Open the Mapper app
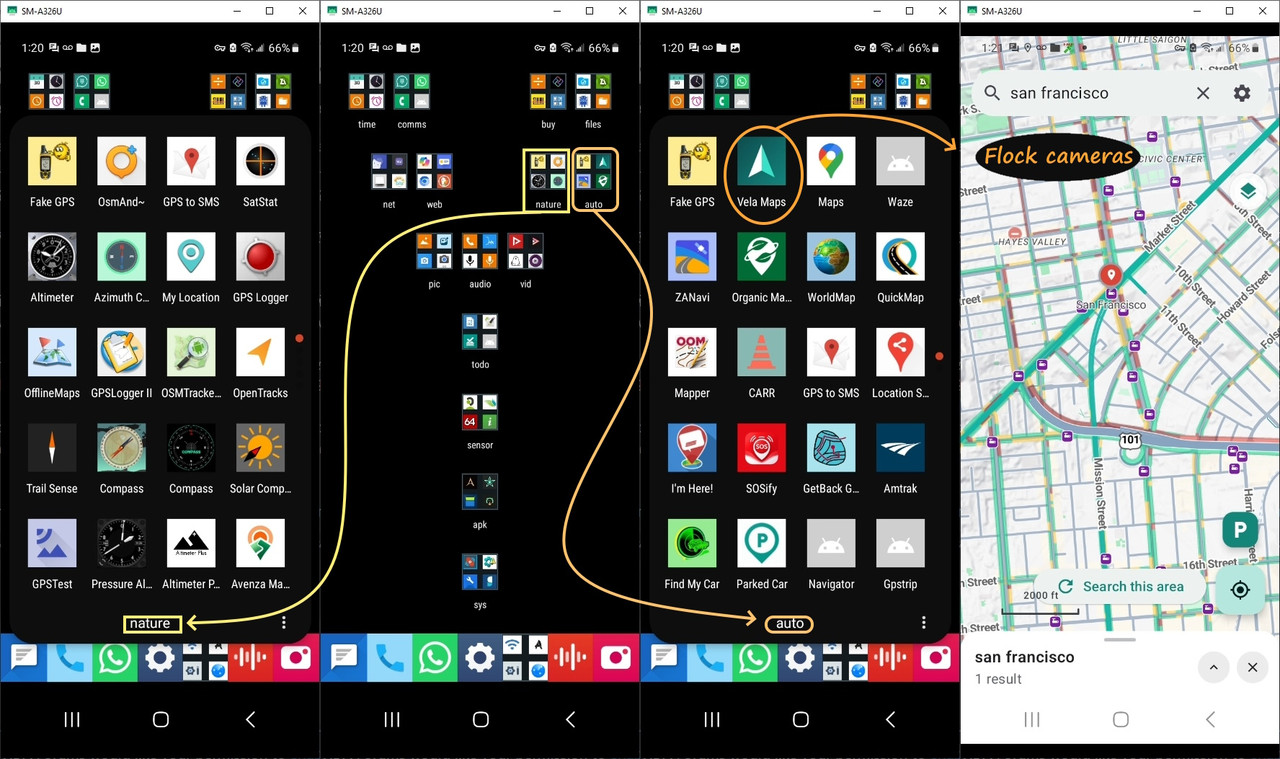Viewport: 1280px width, 759px height. [x=692, y=352]
